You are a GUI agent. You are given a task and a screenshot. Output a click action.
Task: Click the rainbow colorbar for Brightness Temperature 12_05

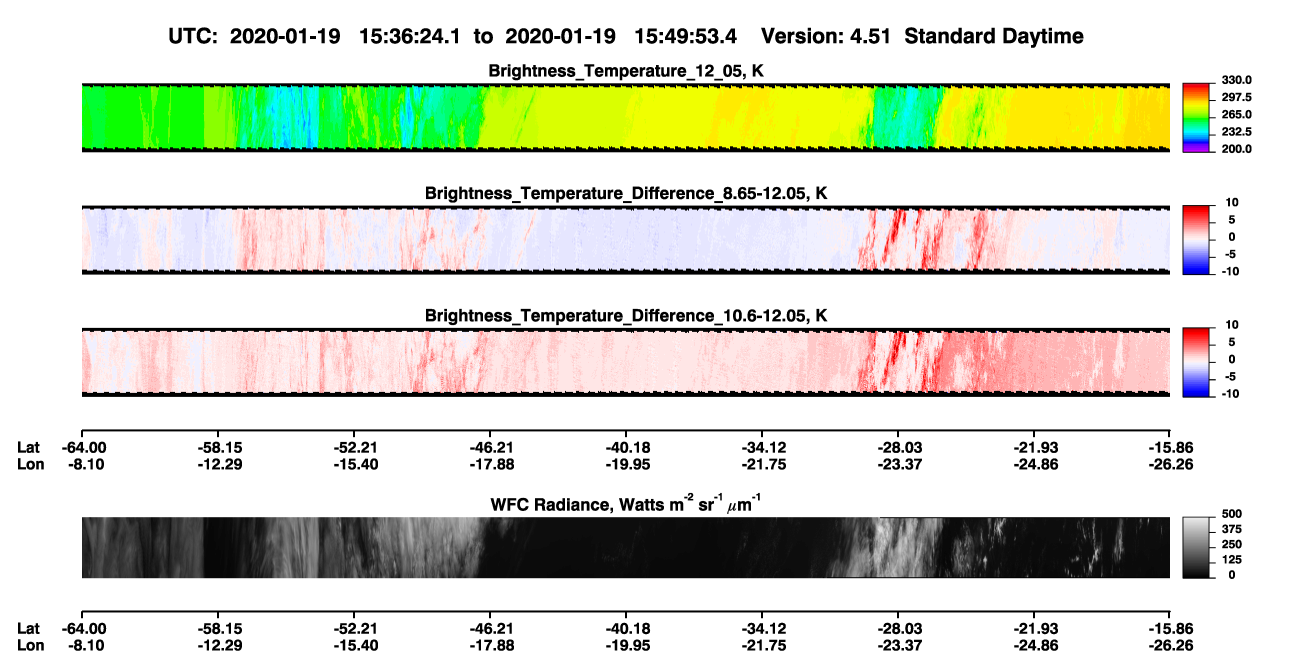coord(1196,117)
